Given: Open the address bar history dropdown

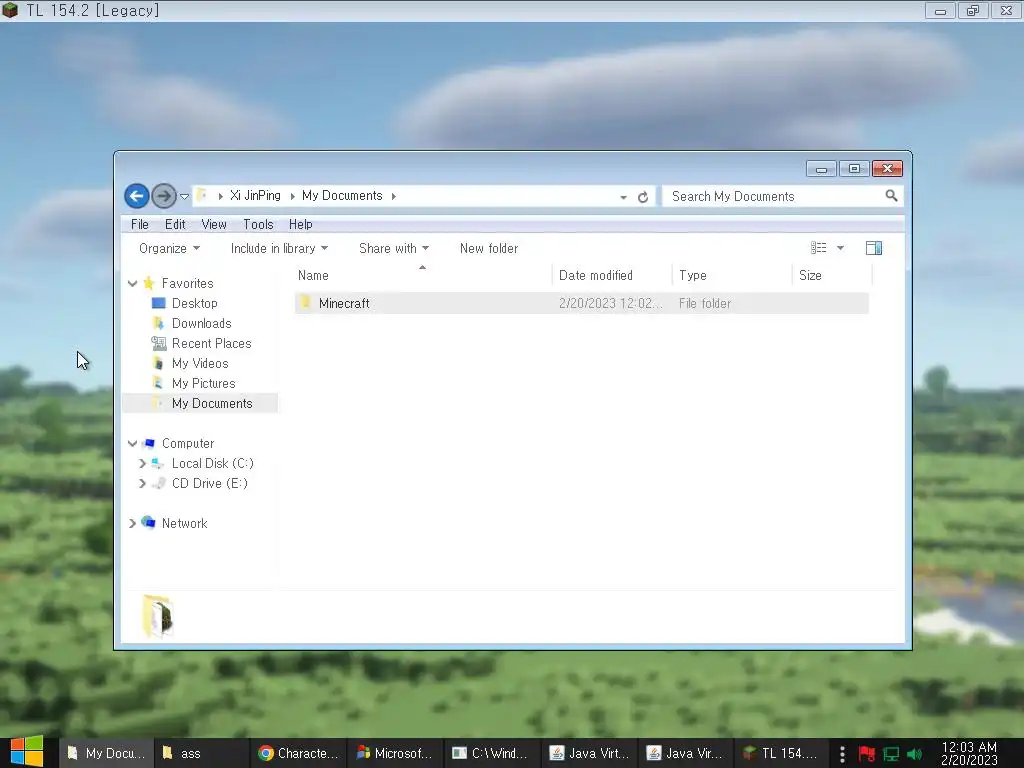Looking at the screenshot, I should (x=624, y=197).
